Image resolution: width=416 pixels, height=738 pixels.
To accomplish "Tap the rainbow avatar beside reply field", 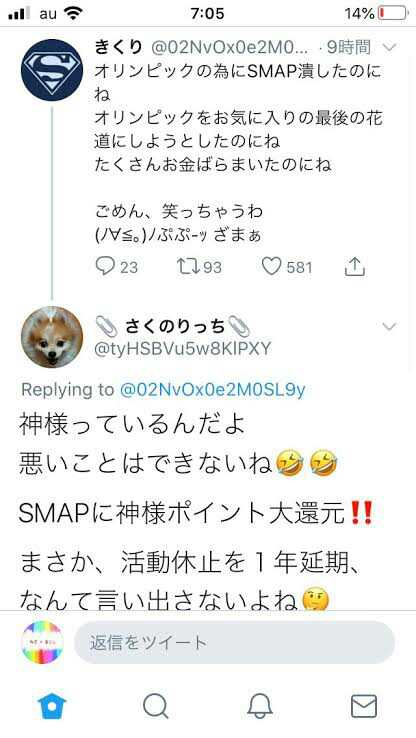I will (x=42, y=642).
